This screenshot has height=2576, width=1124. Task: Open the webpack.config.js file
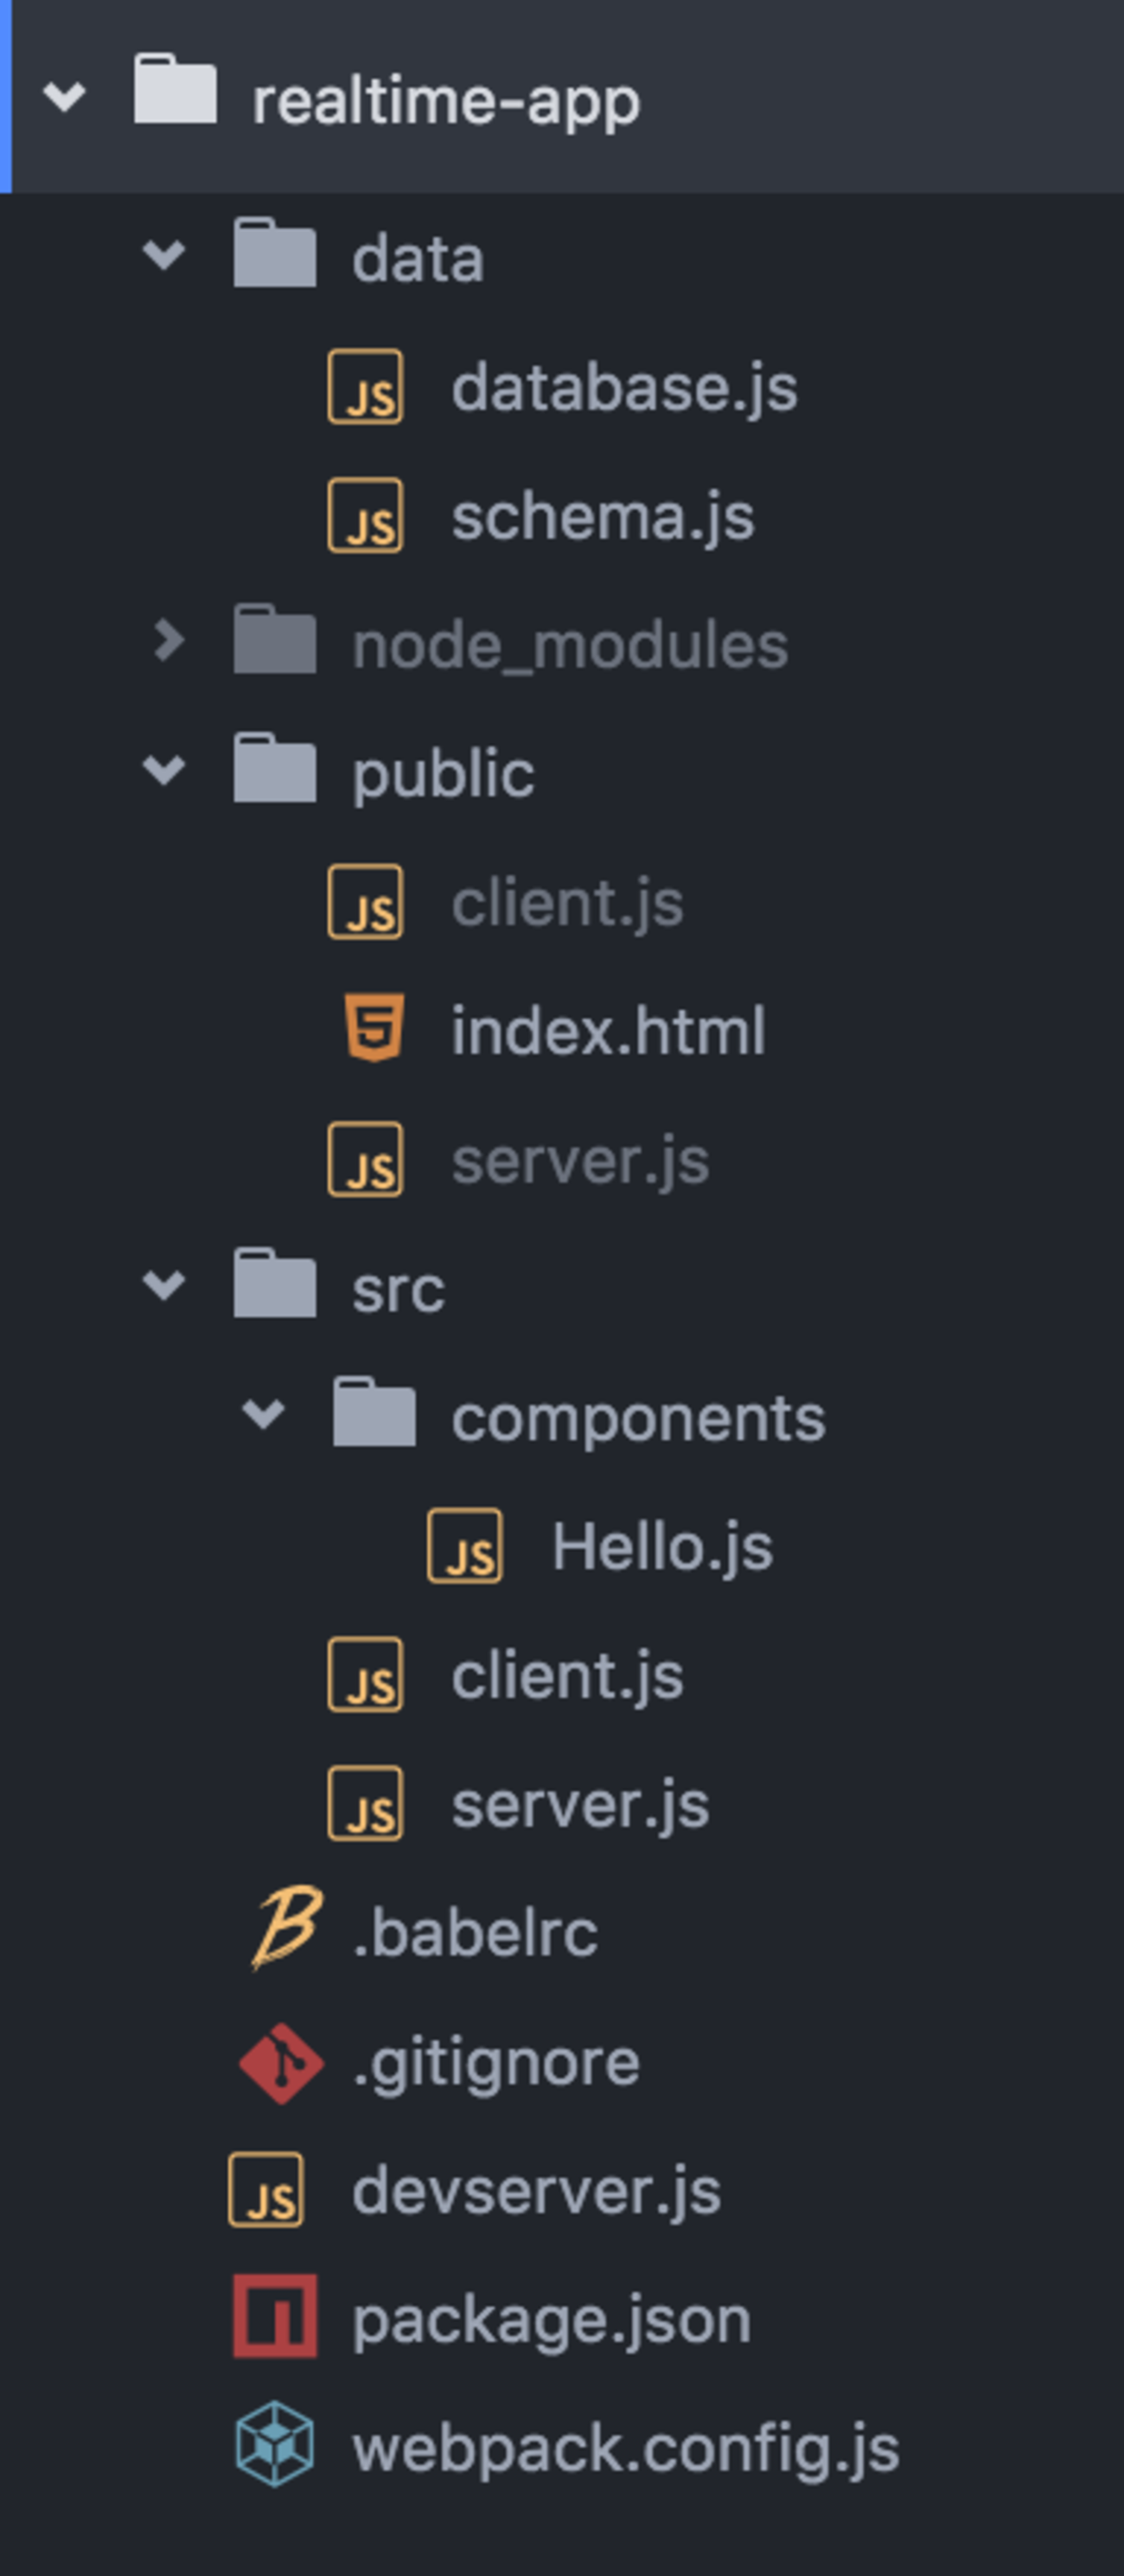point(625,2448)
